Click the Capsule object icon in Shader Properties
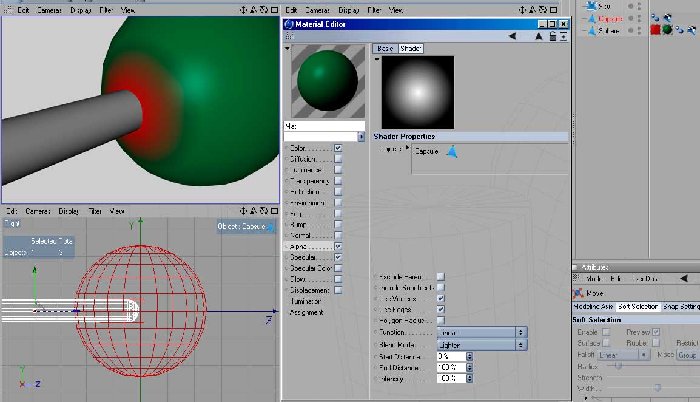 [x=452, y=152]
